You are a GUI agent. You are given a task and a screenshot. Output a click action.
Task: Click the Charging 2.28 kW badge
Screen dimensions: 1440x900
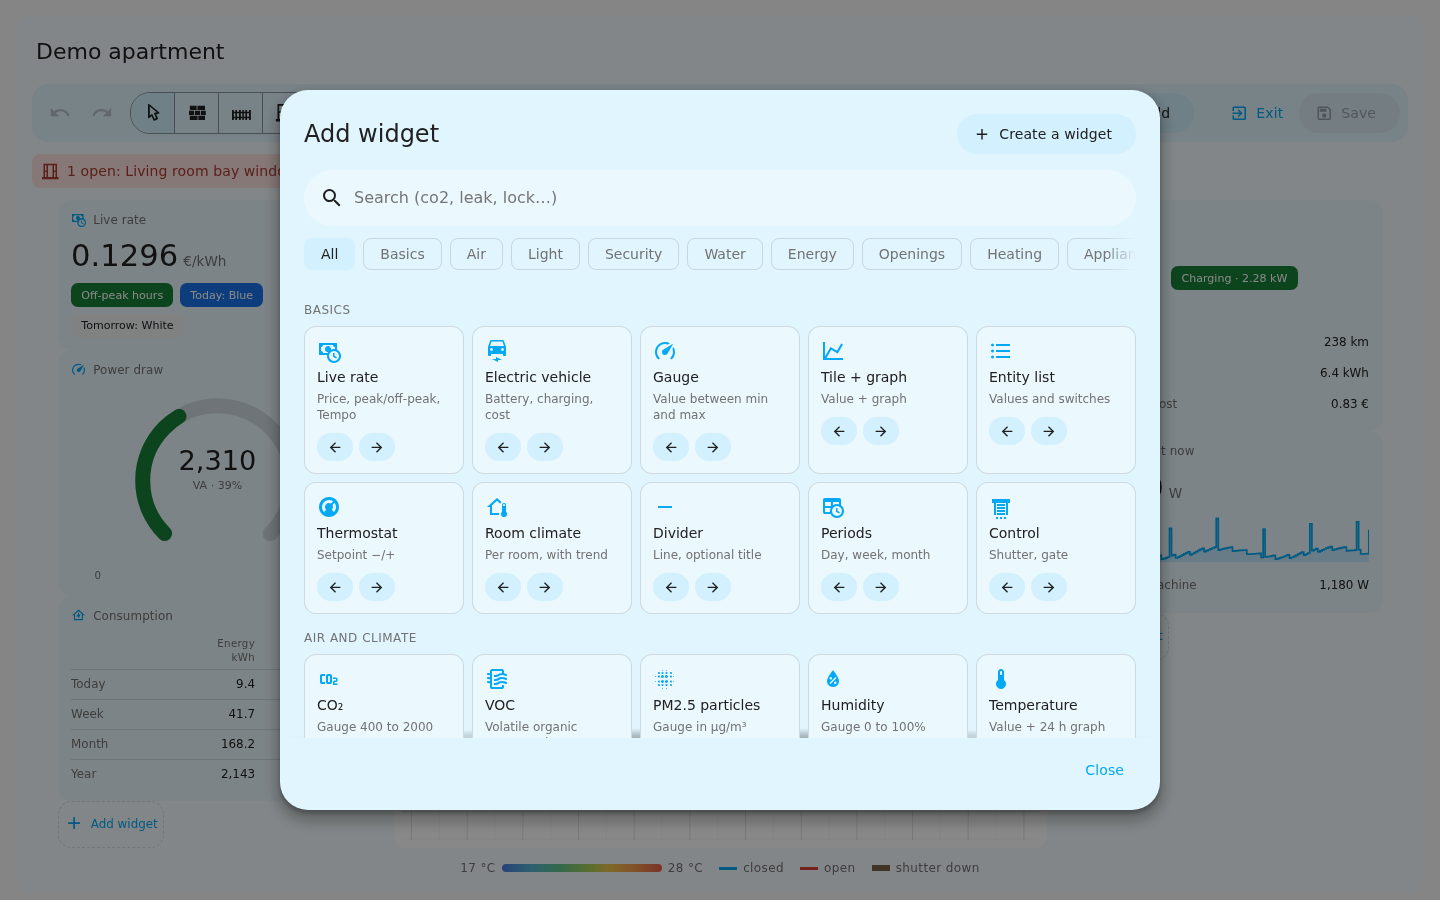pyautogui.click(x=1234, y=278)
